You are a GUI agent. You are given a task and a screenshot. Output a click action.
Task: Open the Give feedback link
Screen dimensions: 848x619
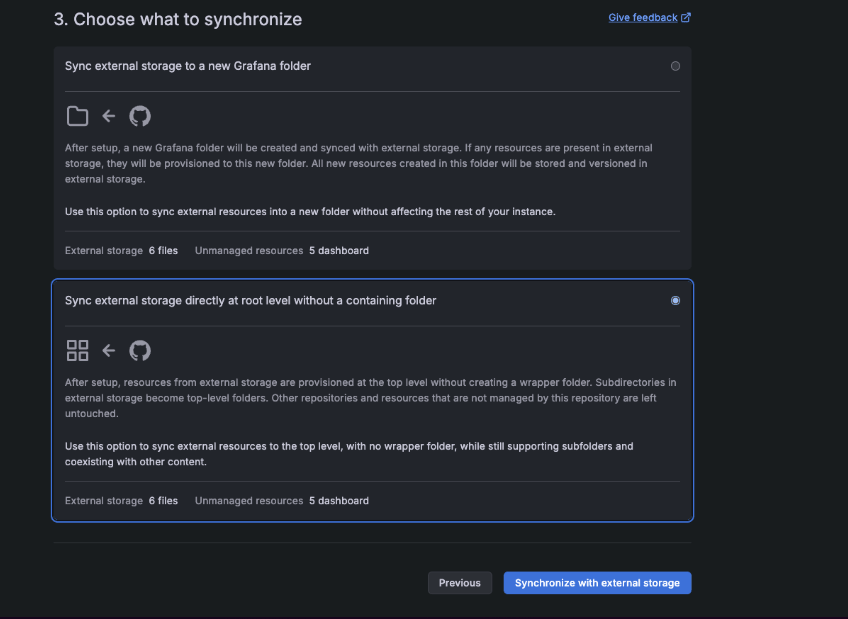pyautogui.click(x=642, y=17)
